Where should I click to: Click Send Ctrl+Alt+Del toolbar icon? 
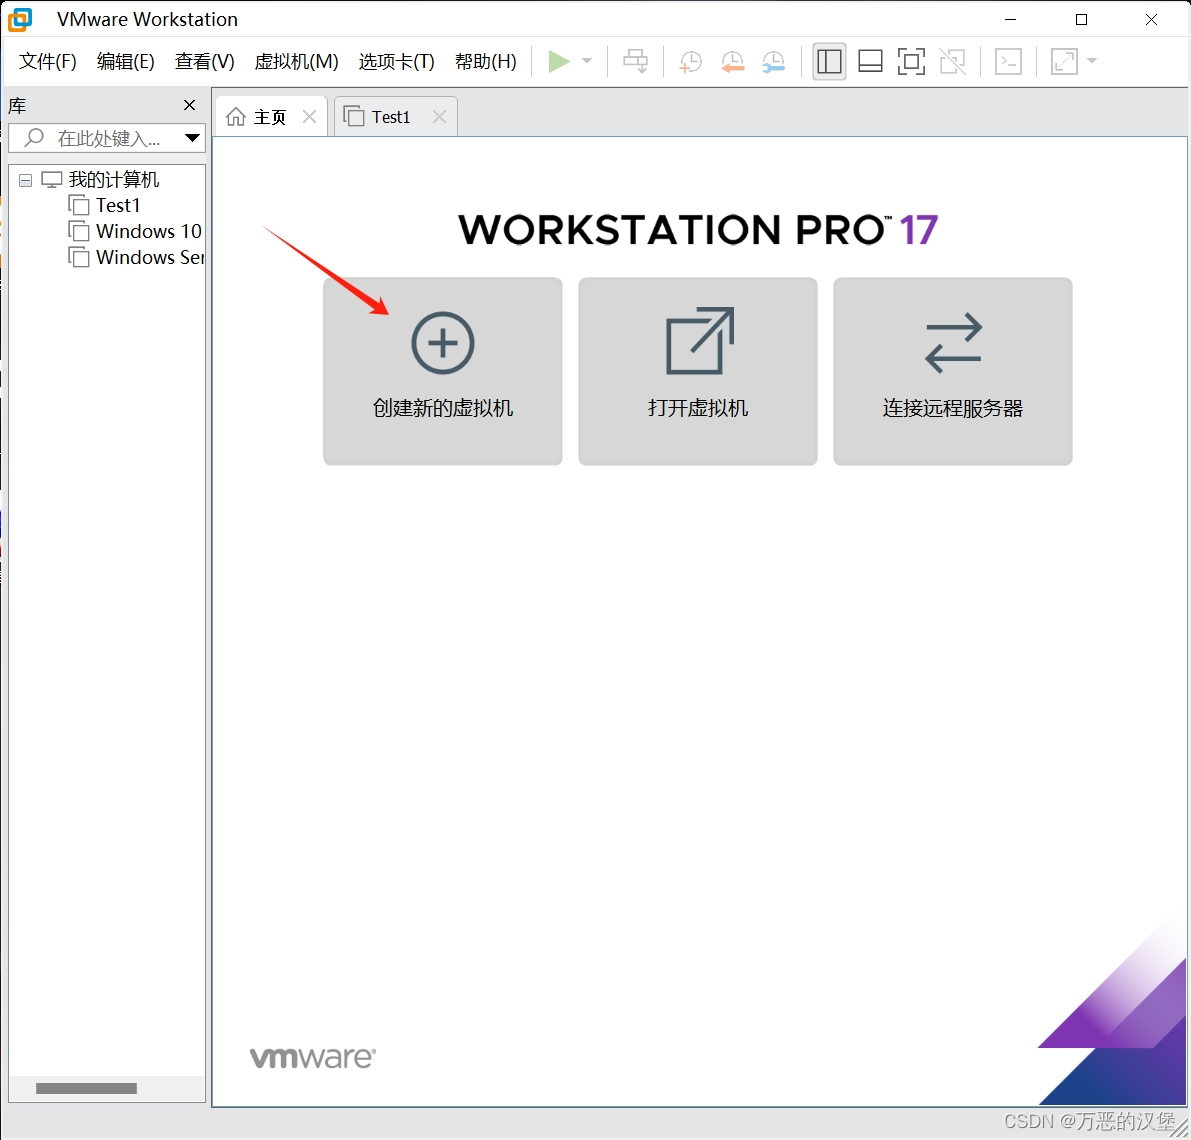click(636, 62)
